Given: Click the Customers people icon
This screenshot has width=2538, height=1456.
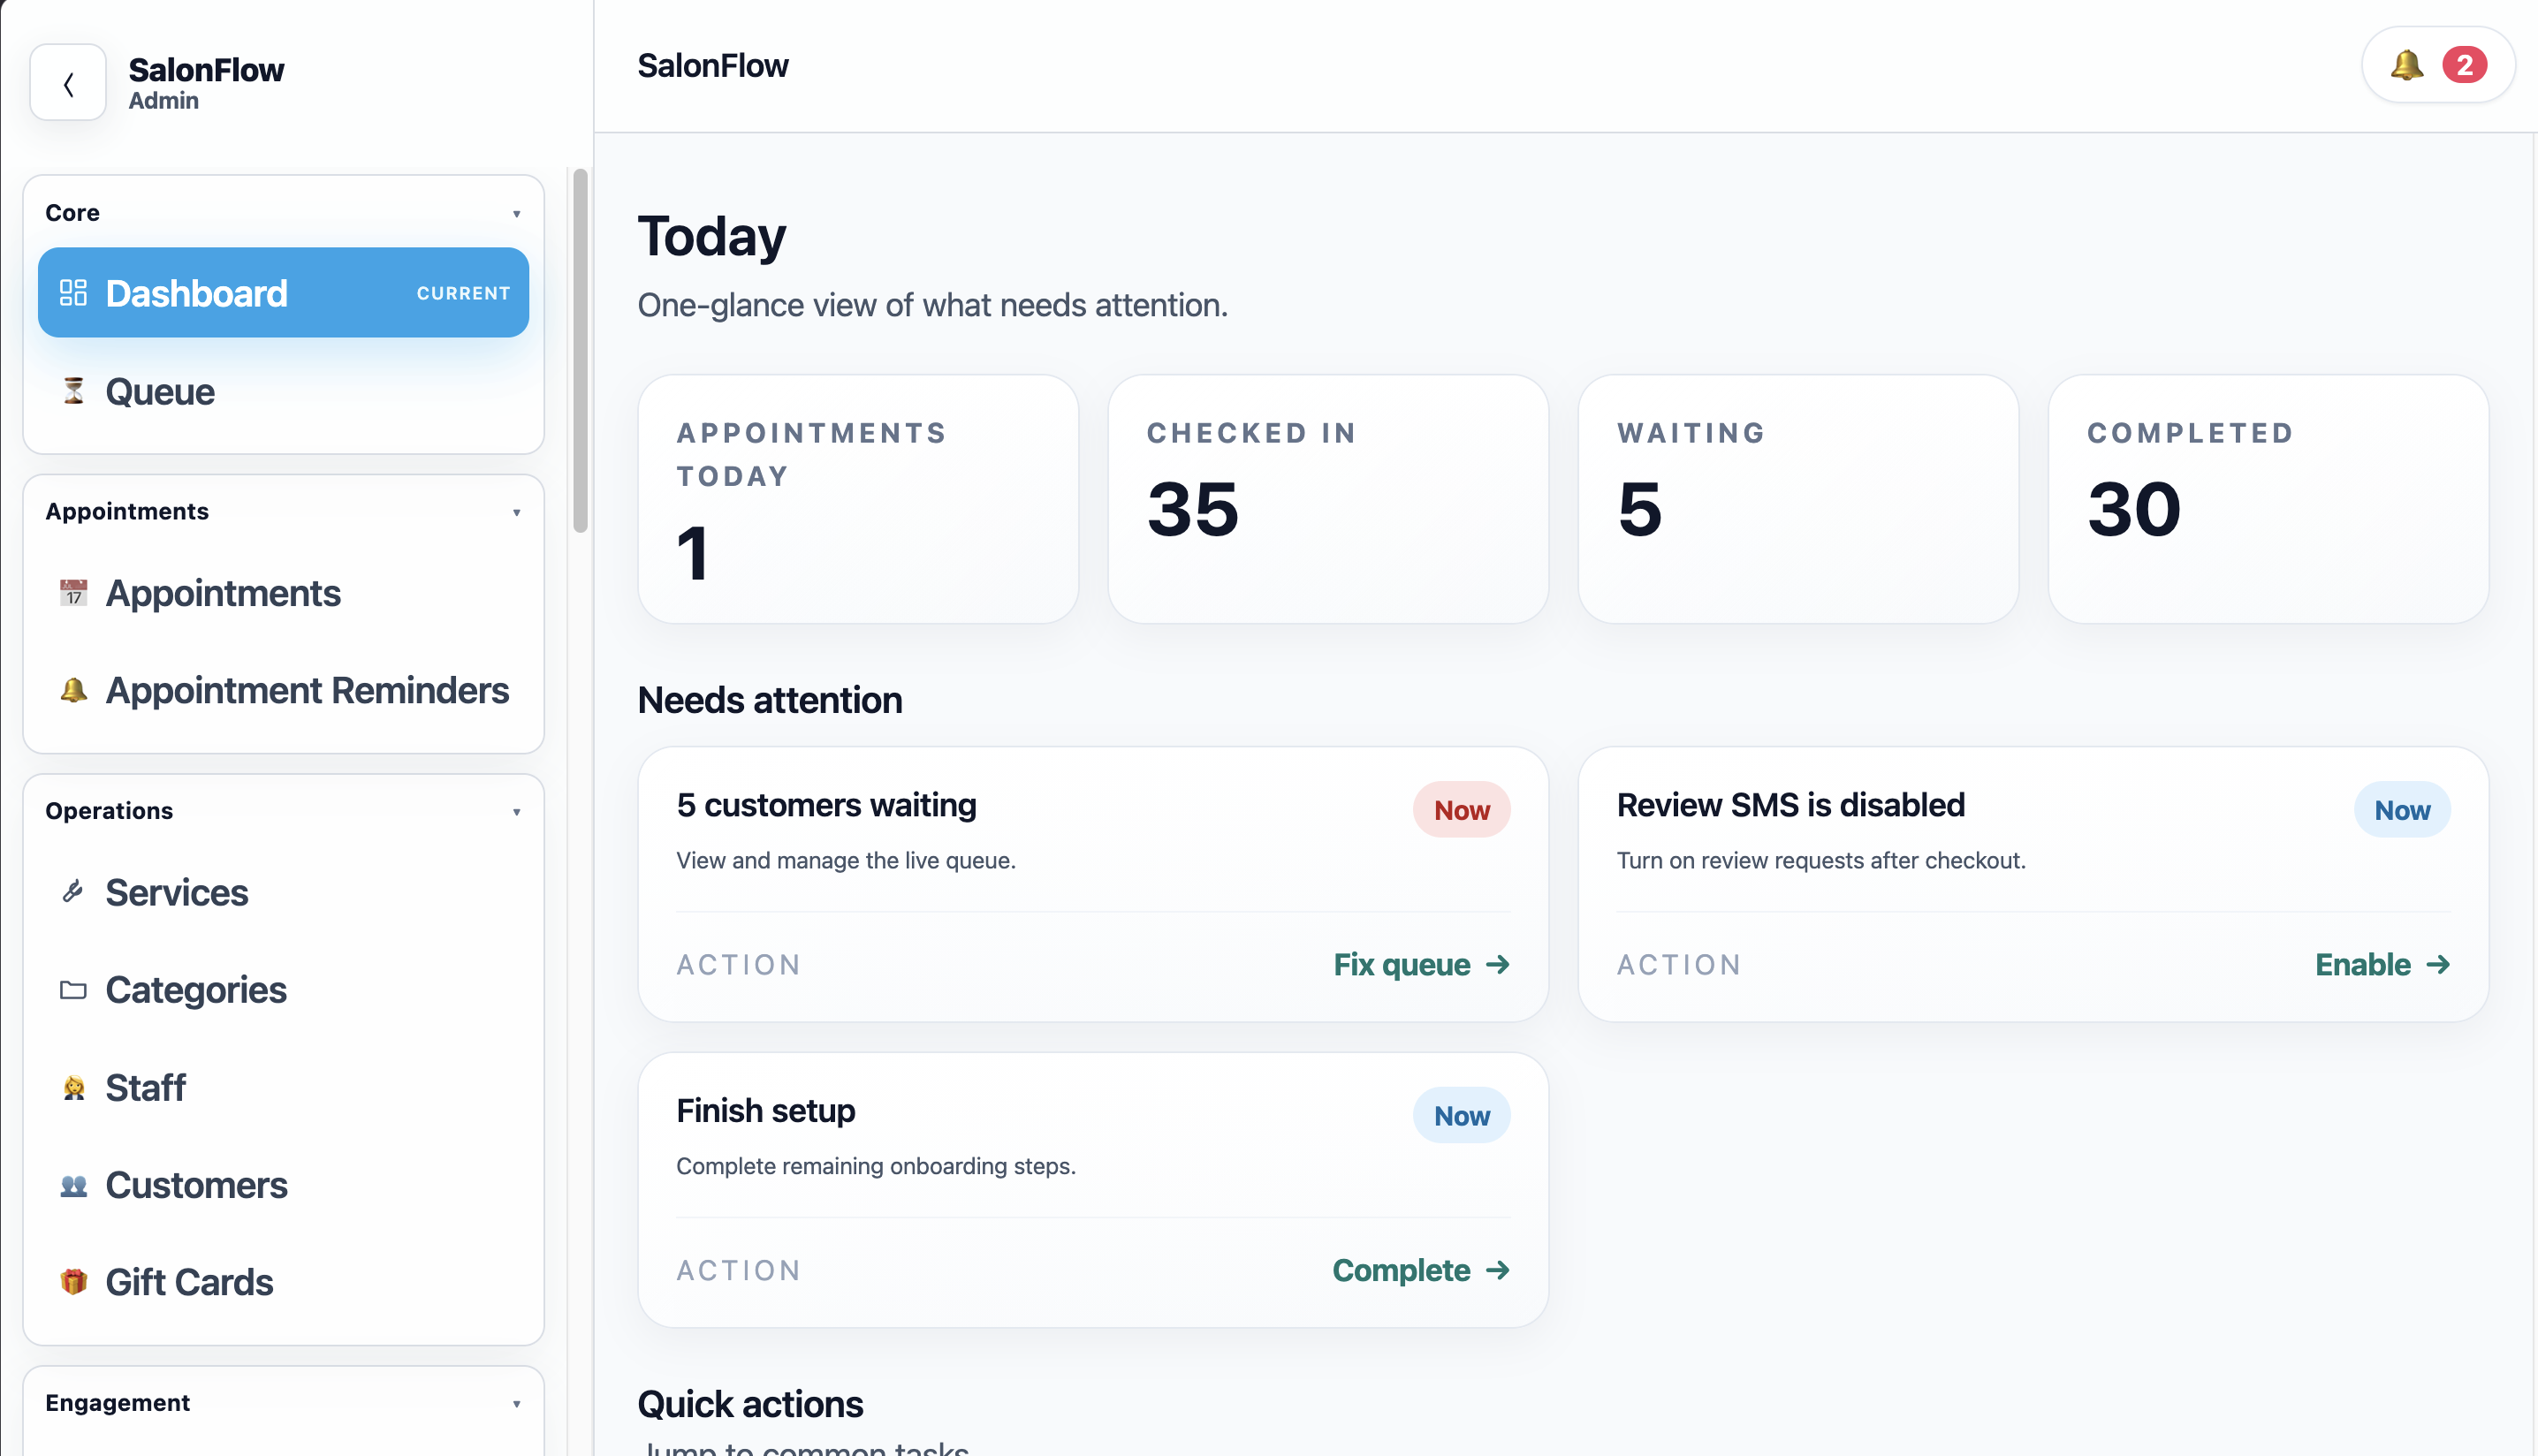Looking at the screenshot, I should coord(73,1185).
